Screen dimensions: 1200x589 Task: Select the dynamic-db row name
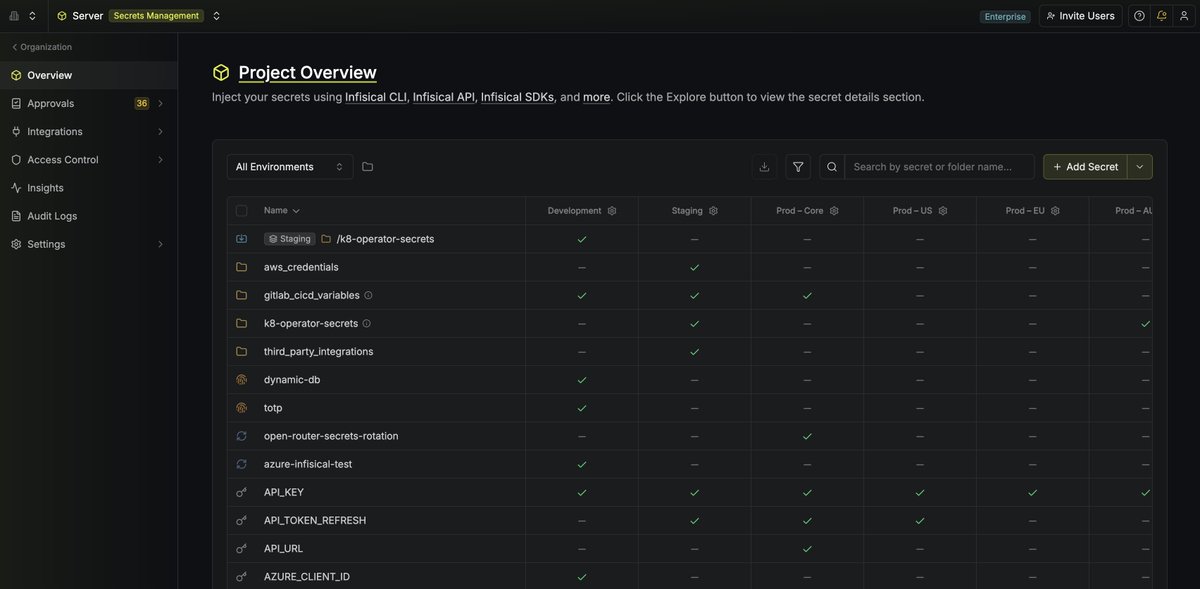tap(292, 380)
